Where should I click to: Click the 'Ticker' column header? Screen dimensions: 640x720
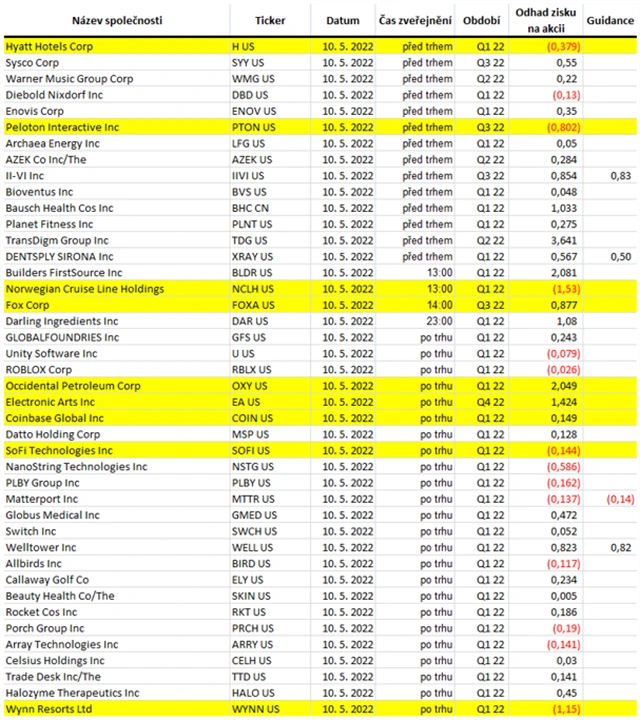click(270, 21)
